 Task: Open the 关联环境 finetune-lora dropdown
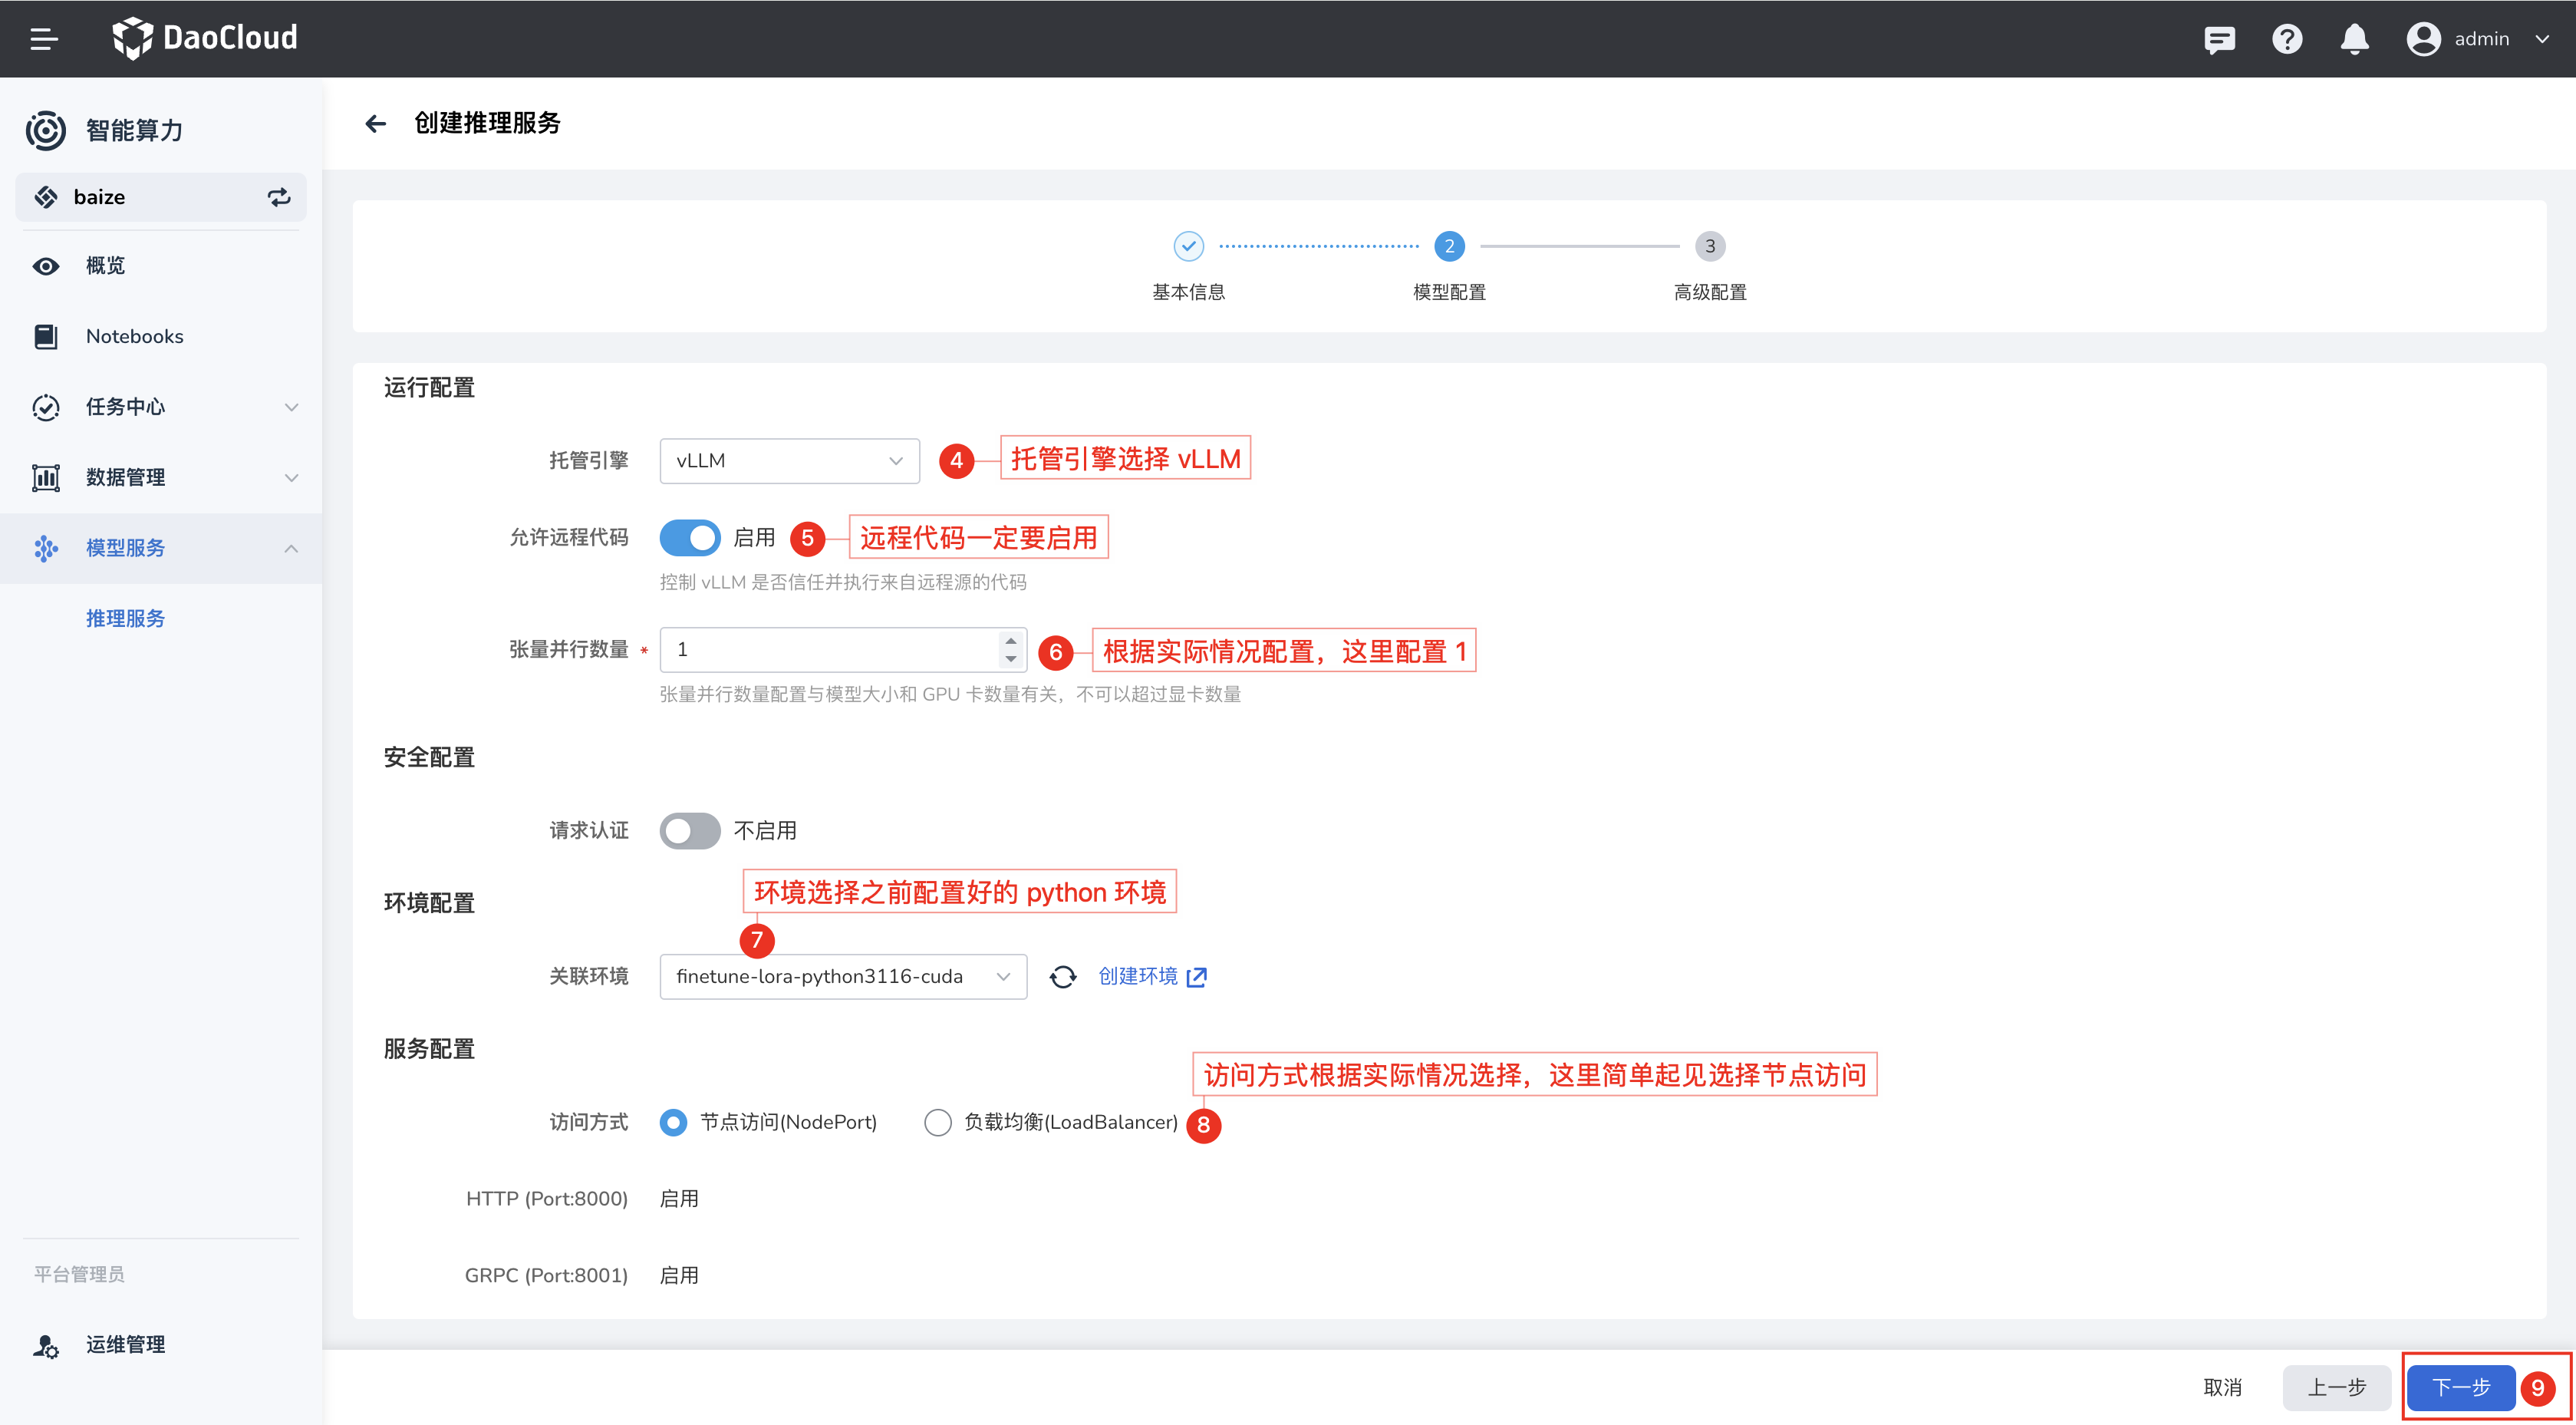coord(842,977)
